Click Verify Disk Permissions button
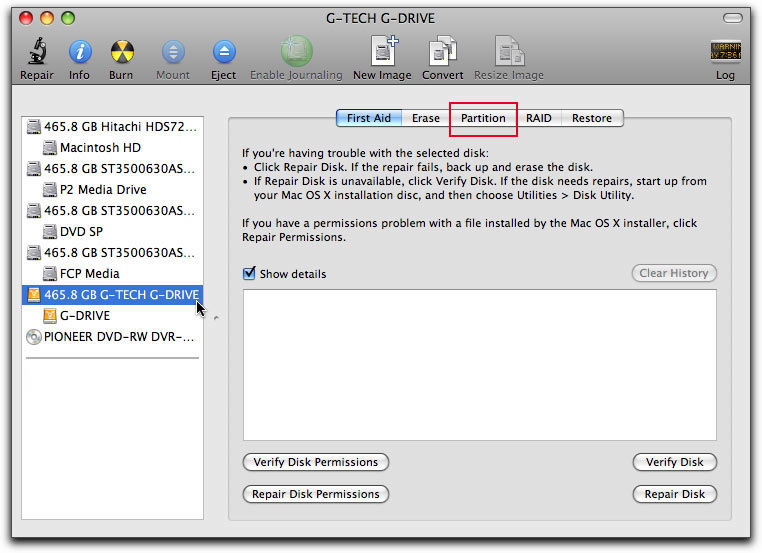762x553 pixels. pos(316,462)
